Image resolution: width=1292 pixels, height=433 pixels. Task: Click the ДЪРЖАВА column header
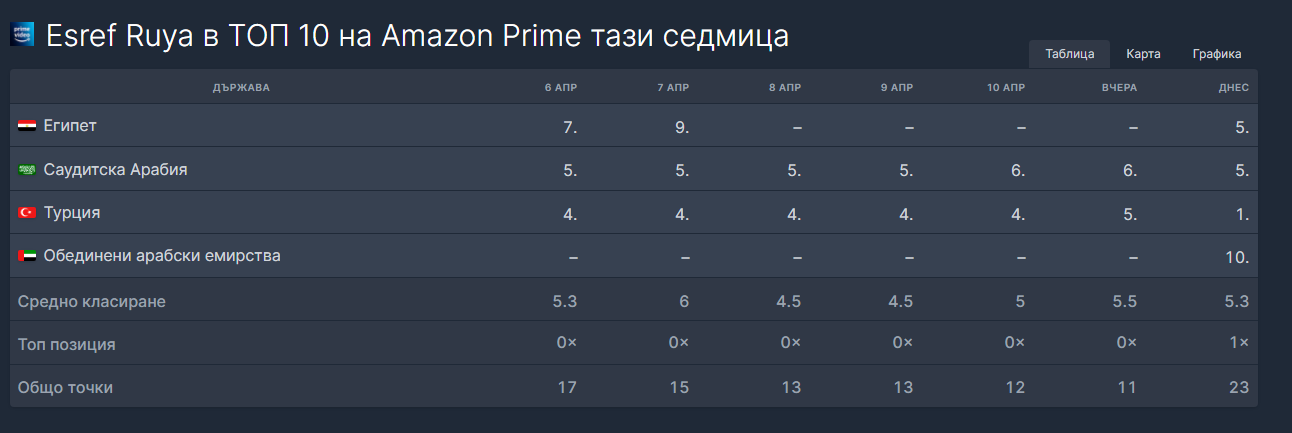[x=241, y=88]
